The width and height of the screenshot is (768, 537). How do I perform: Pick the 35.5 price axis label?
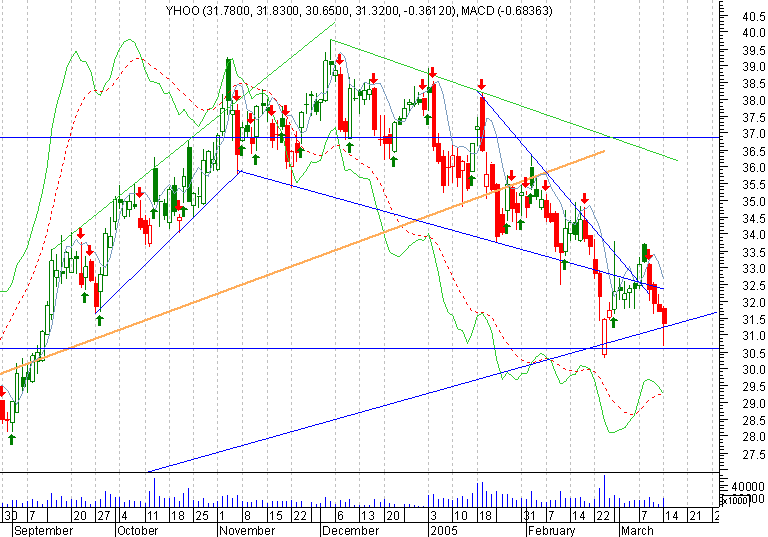point(753,185)
